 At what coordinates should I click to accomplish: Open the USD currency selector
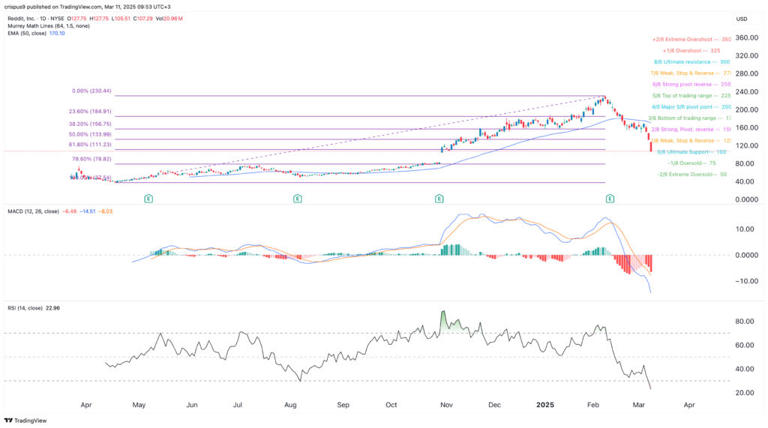pyautogui.click(x=741, y=19)
